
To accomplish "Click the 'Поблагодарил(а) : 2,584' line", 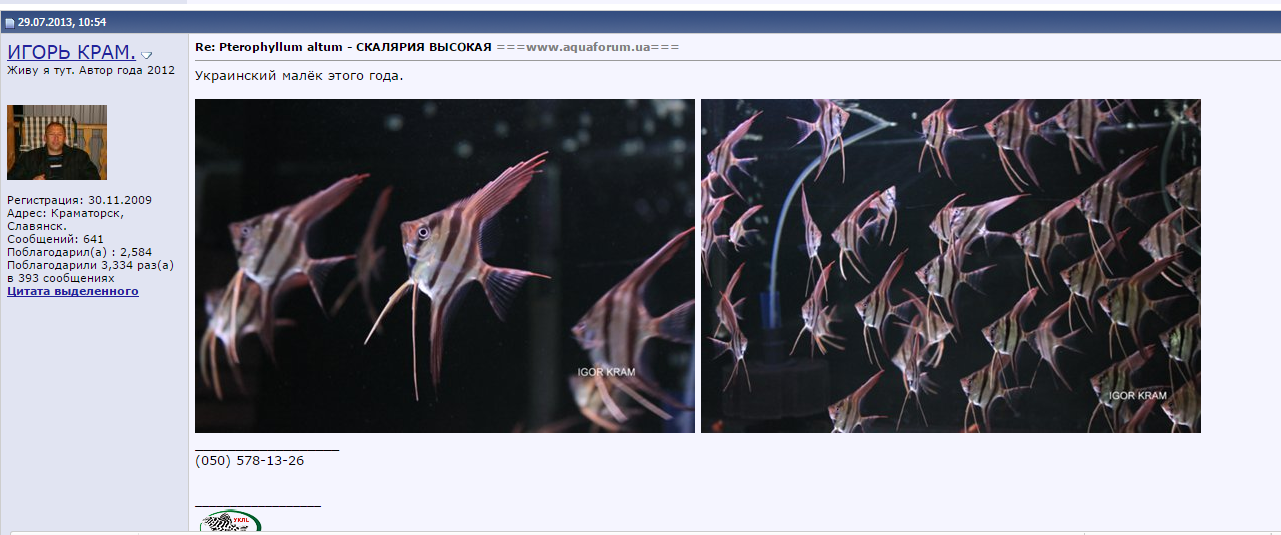I will click(79, 252).
